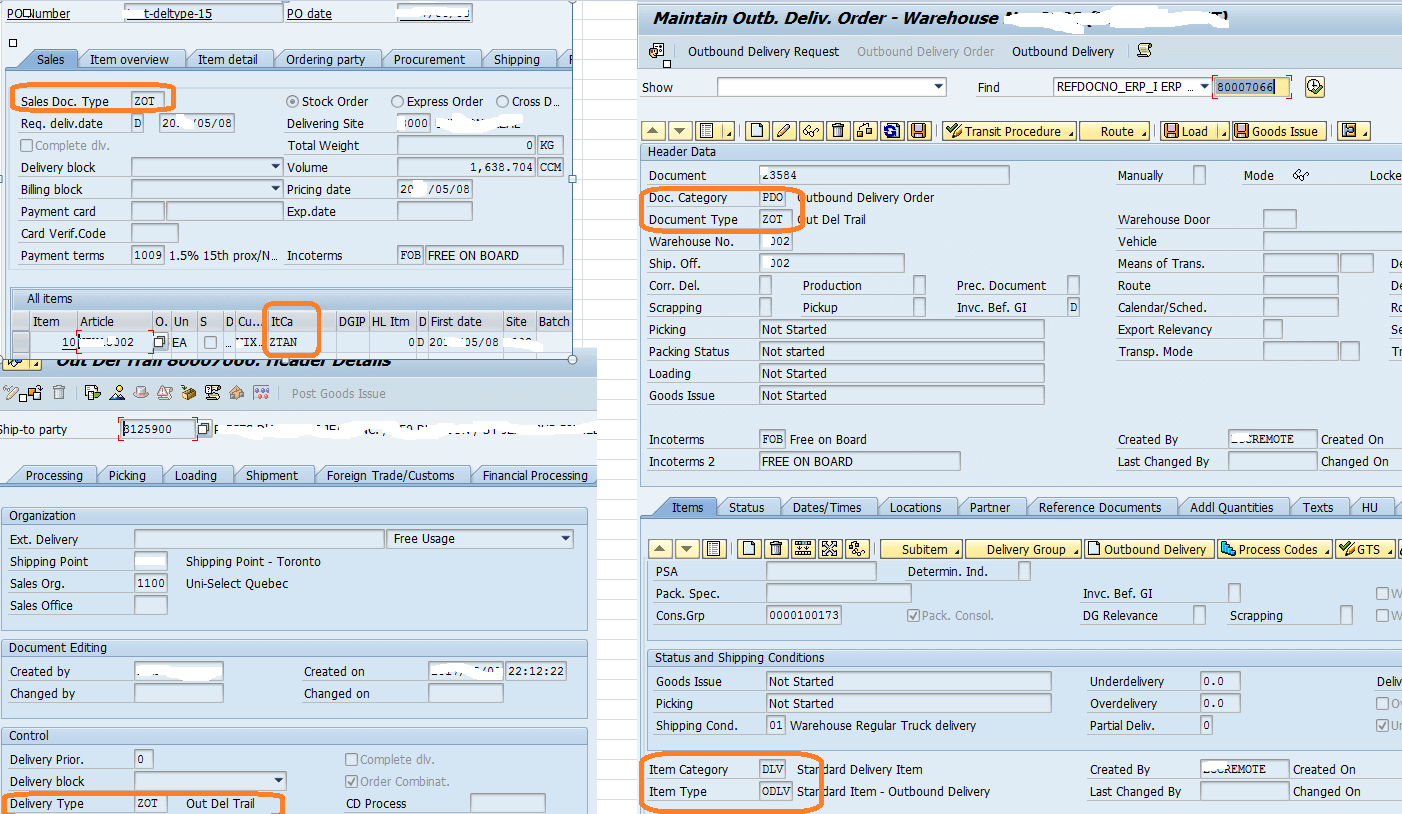Viewport: 1402px width, 814px height.
Task: Click the new document icon in warehouse header toolbar
Action: pyautogui.click(x=758, y=131)
